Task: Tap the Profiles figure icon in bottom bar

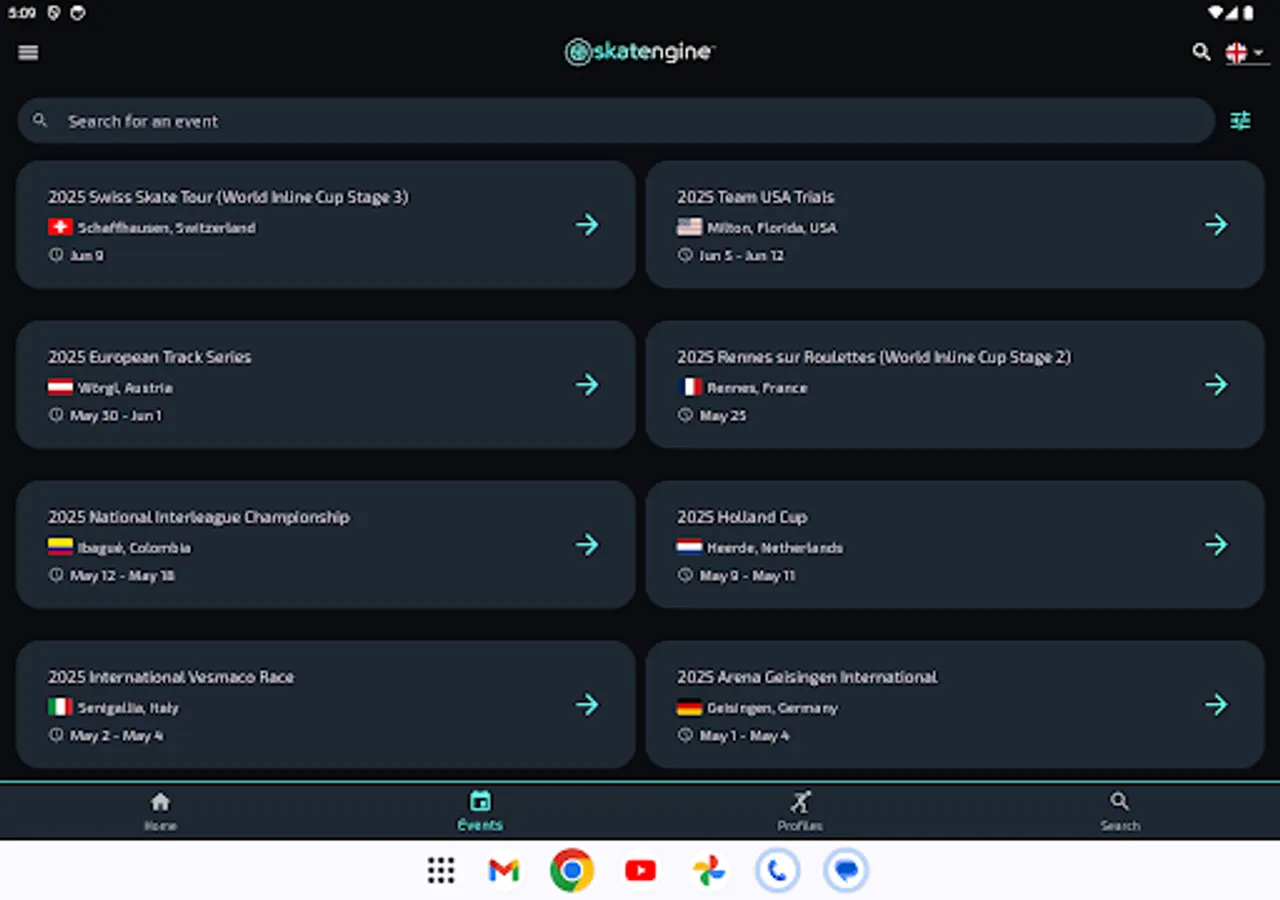Action: (800, 801)
